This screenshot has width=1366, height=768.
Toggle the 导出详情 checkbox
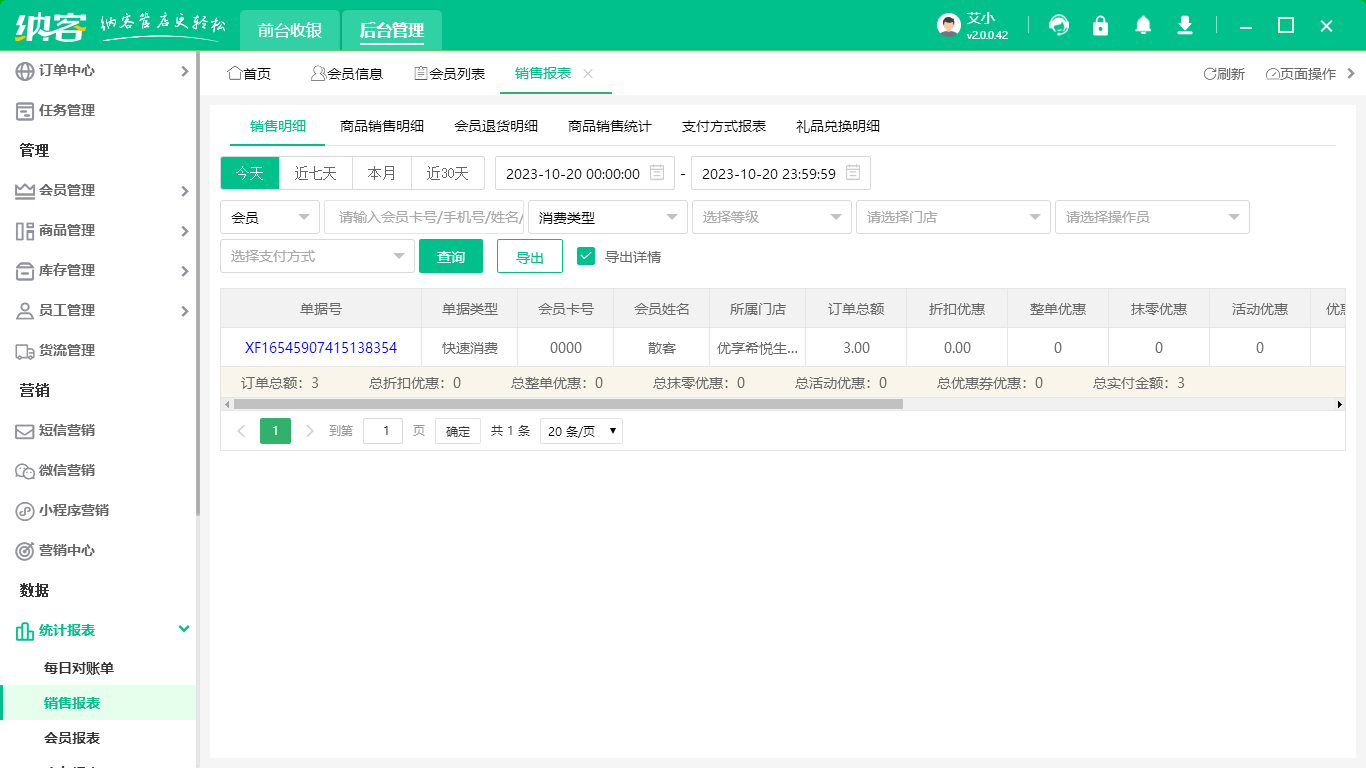coord(586,255)
